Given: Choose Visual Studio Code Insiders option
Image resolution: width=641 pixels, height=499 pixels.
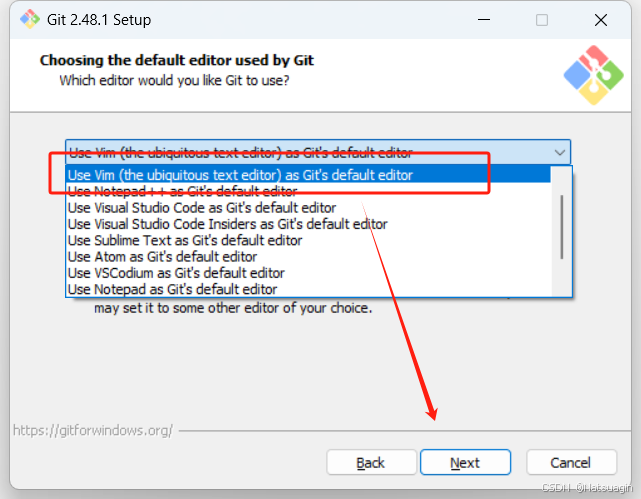Looking at the screenshot, I should coord(308,224).
